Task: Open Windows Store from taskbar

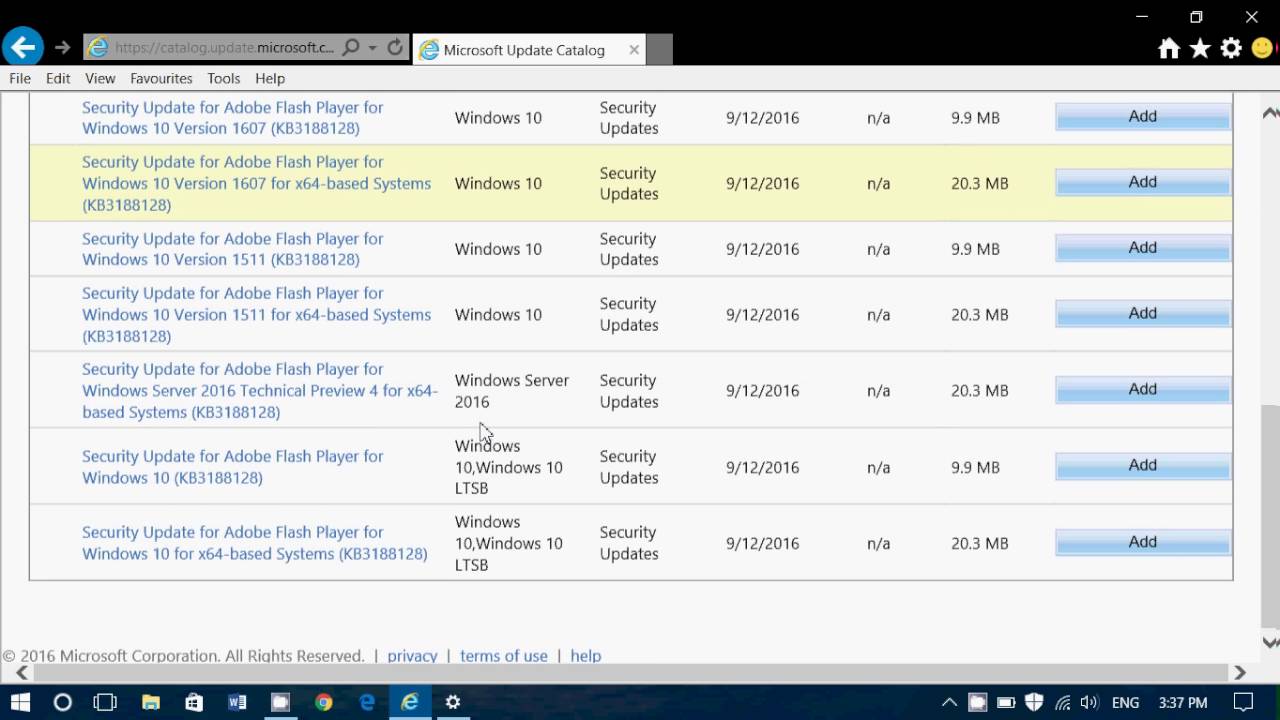Action: (x=193, y=702)
